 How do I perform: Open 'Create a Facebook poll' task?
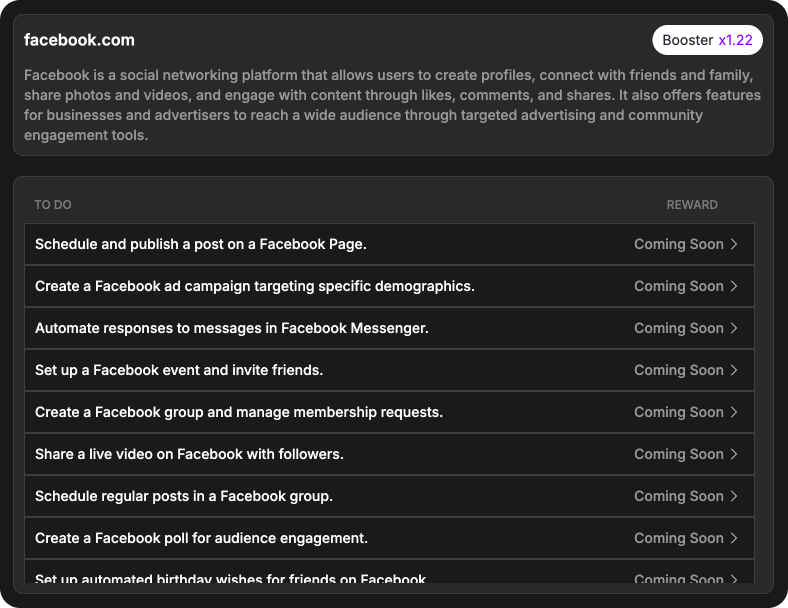[x=389, y=538]
